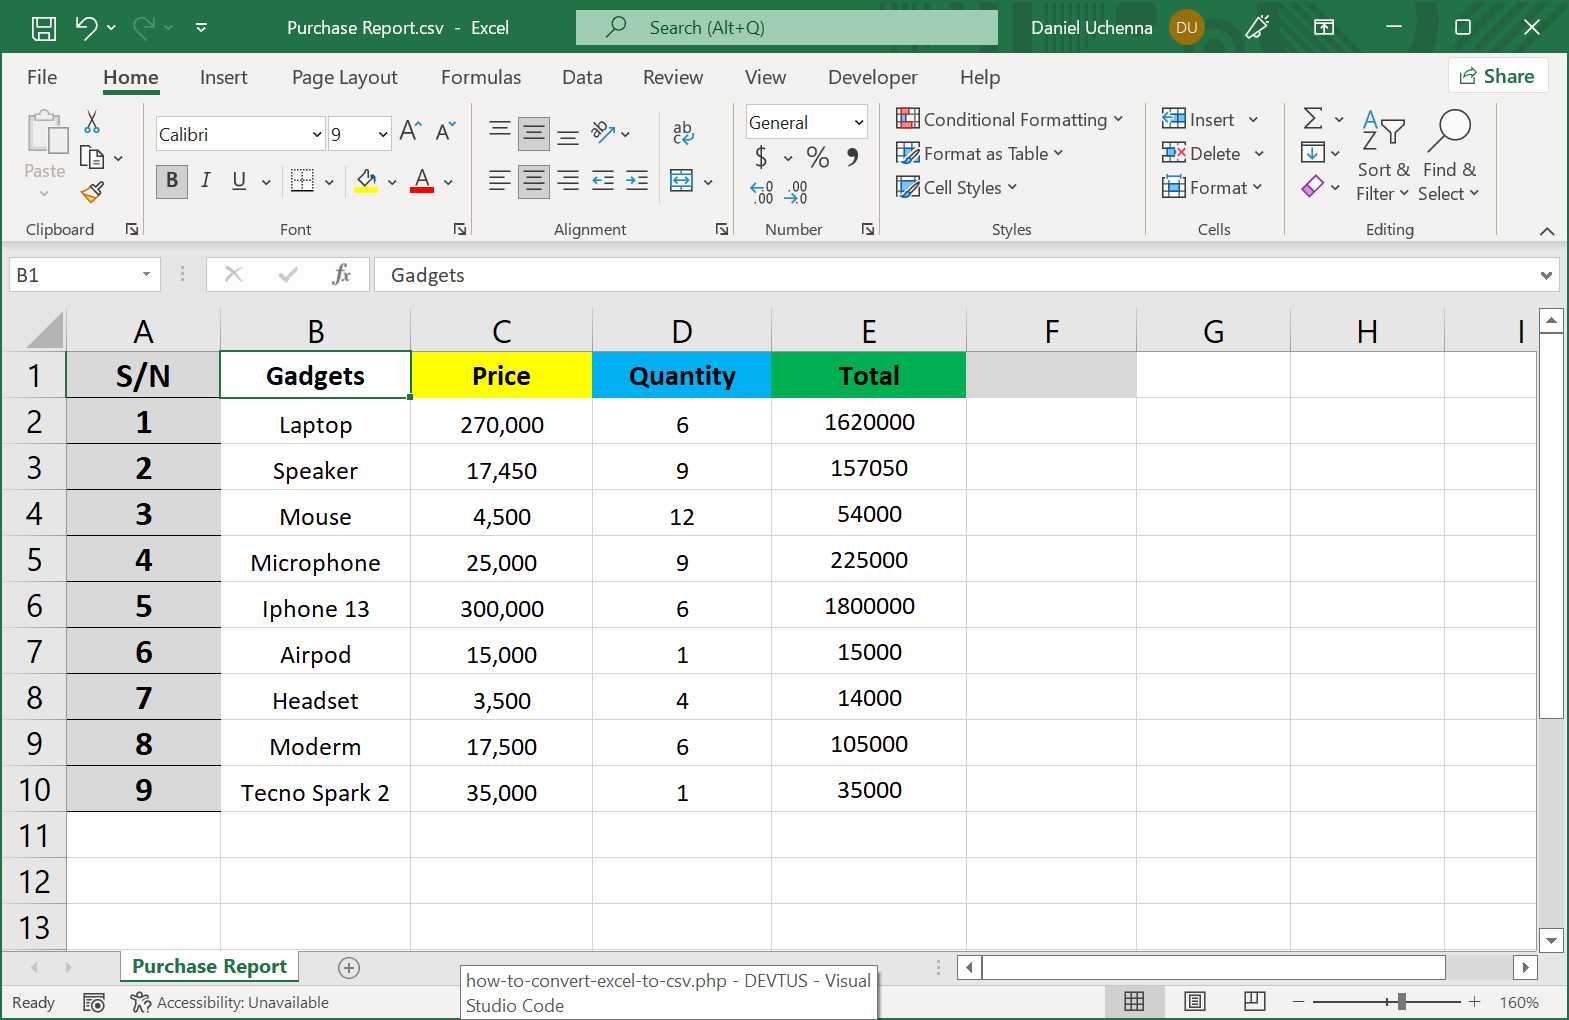Click the Fill down arrow icon
Screen dimensions: 1569x1020
[x=1312, y=153]
